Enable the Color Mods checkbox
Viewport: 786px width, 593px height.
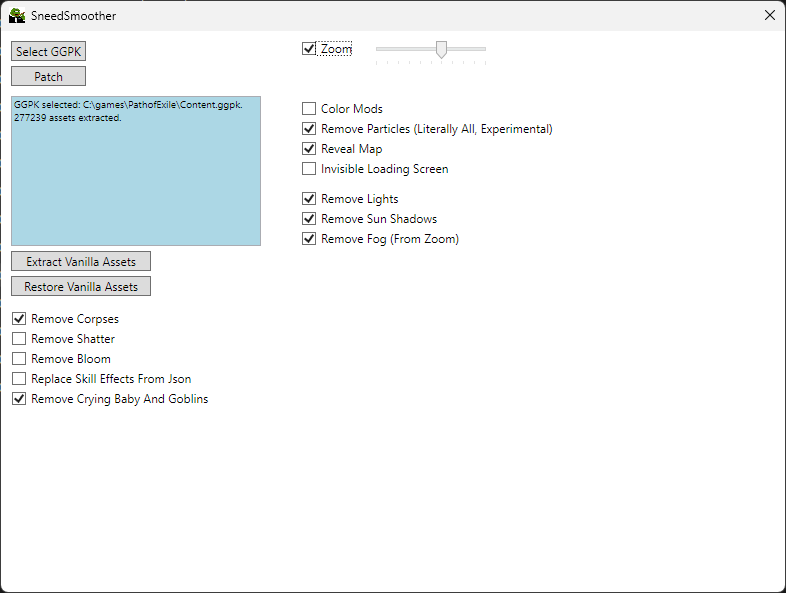coord(309,109)
